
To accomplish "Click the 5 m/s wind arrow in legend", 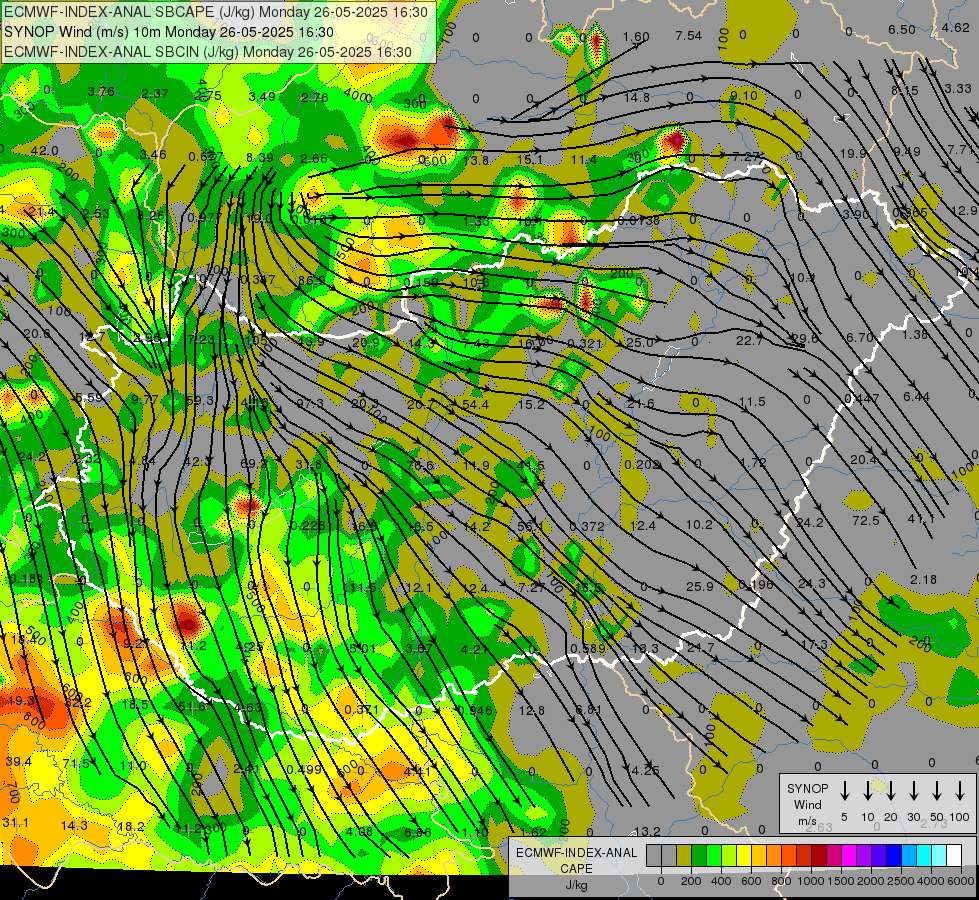I will [x=844, y=790].
